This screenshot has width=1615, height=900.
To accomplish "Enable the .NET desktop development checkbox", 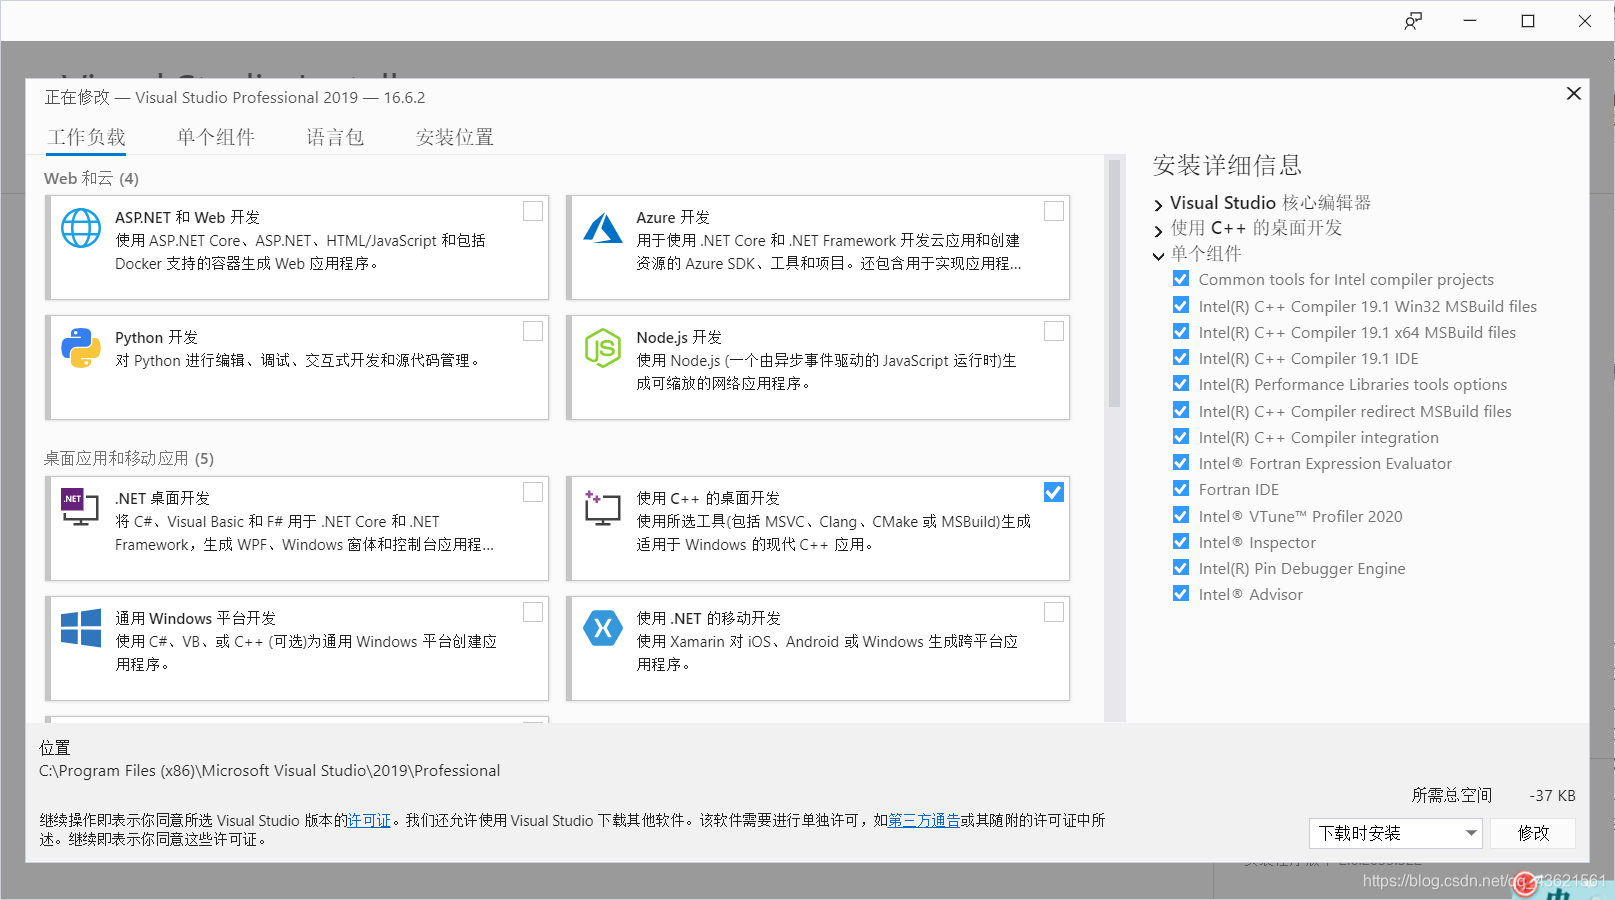I will [533, 492].
